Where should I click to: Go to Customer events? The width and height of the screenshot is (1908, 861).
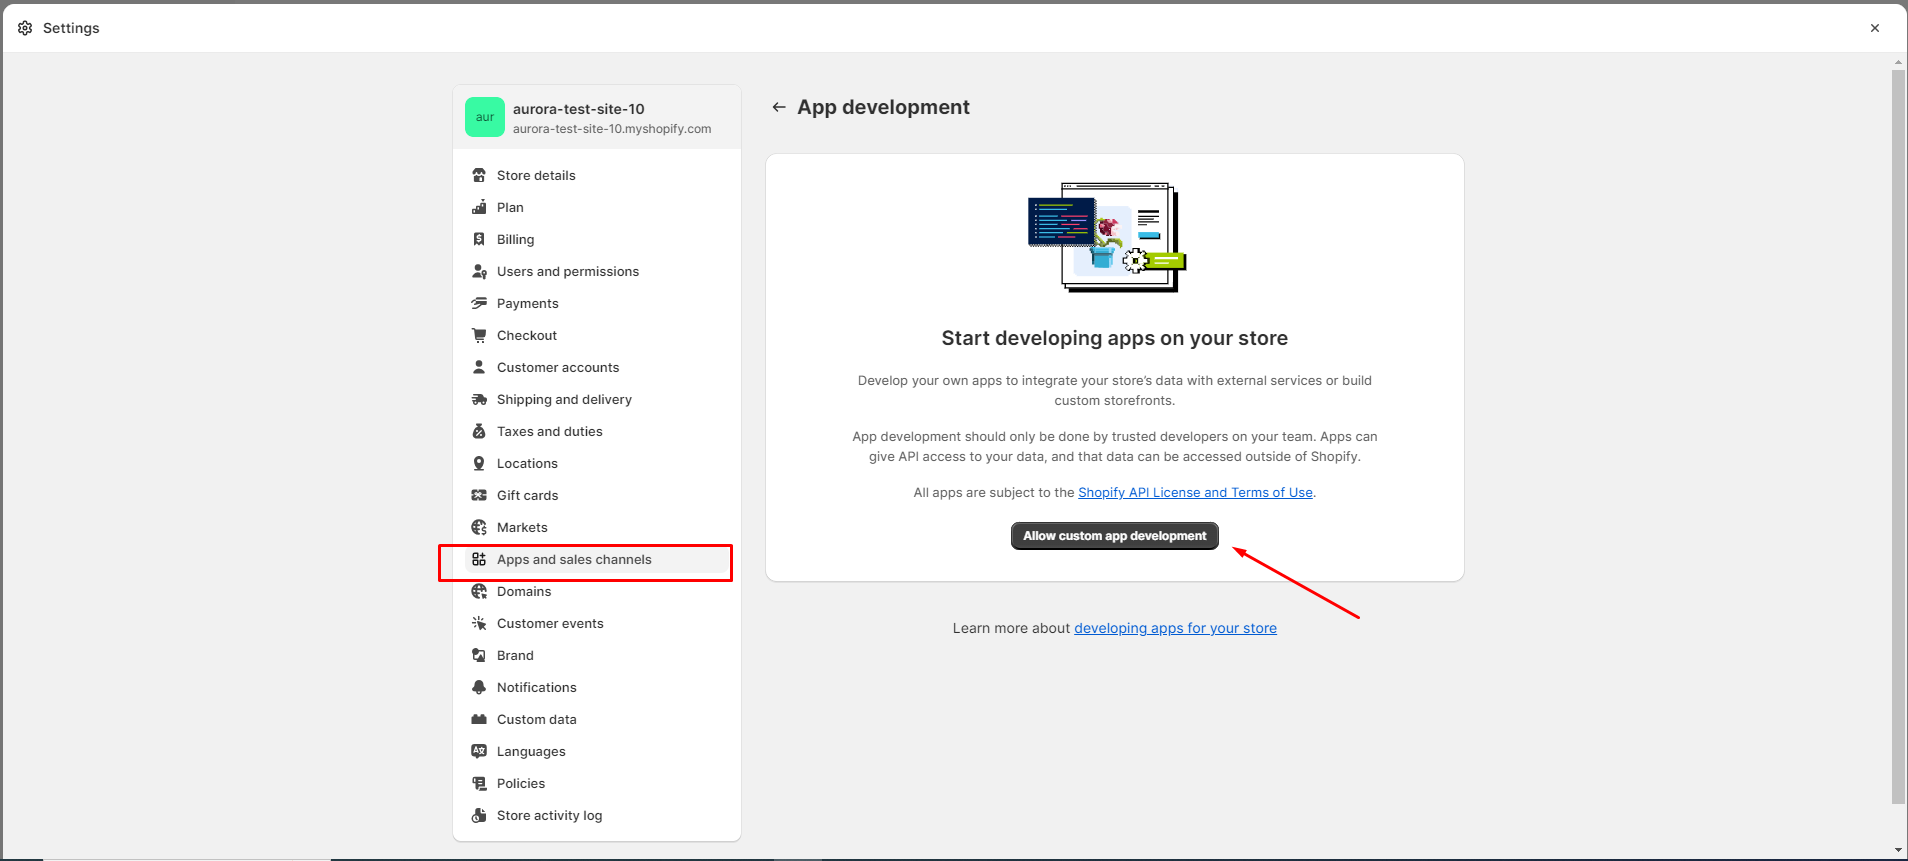pyautogui.click(x=597, y=623)
